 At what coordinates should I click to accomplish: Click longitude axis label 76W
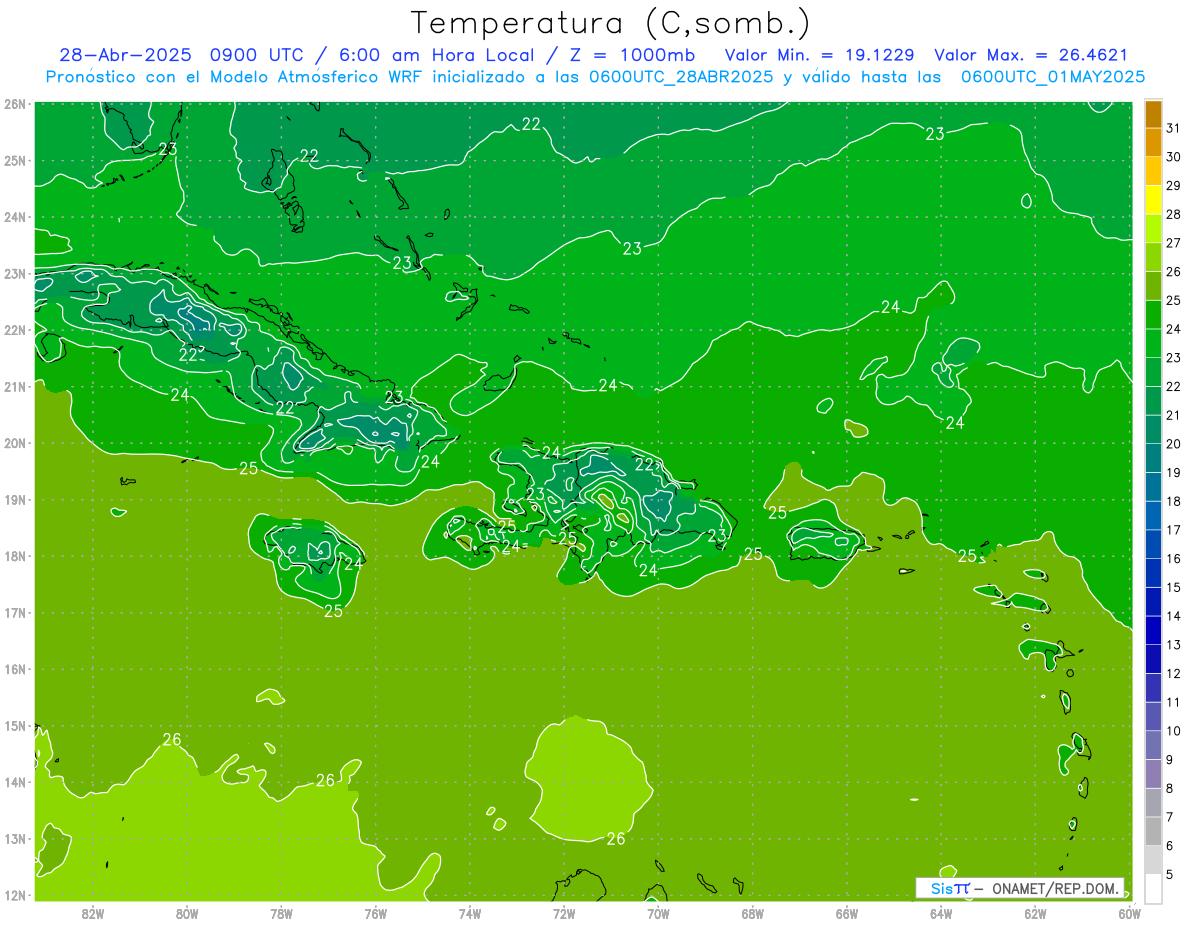(376, 912)
